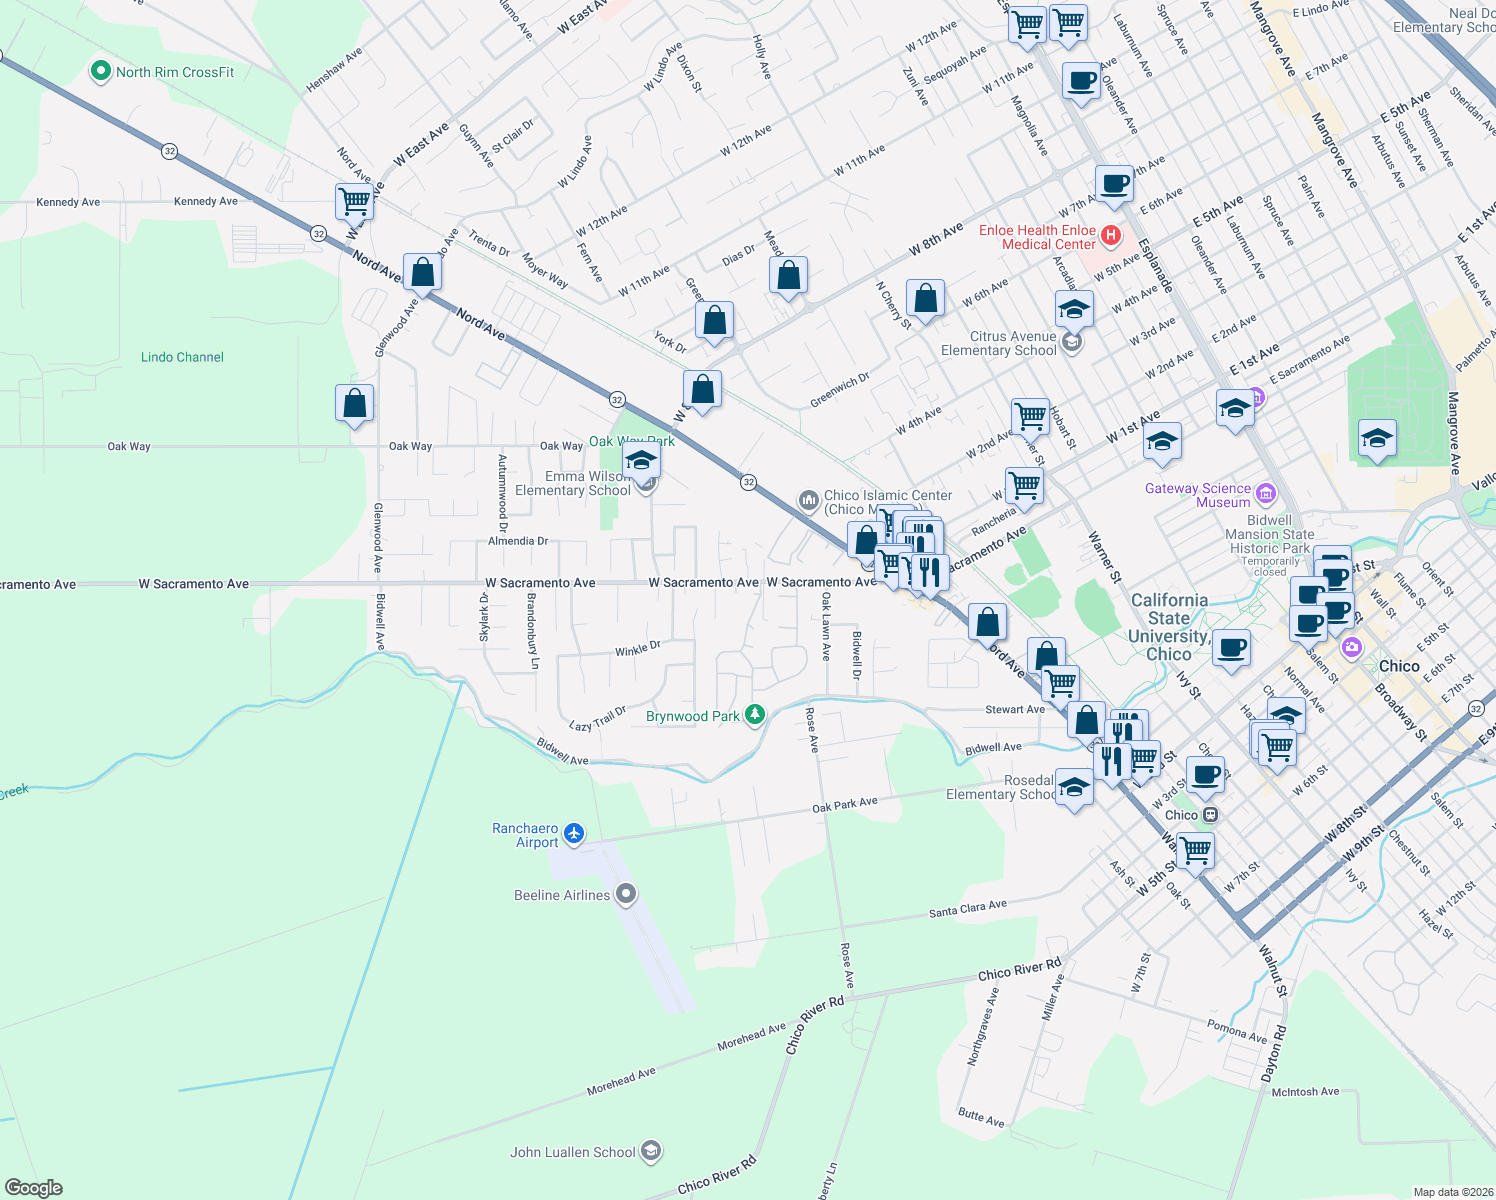
Task: Select the Bidwell Mansion State Historic Park label
Action: pyautogui.click(x=1270, y=534)
